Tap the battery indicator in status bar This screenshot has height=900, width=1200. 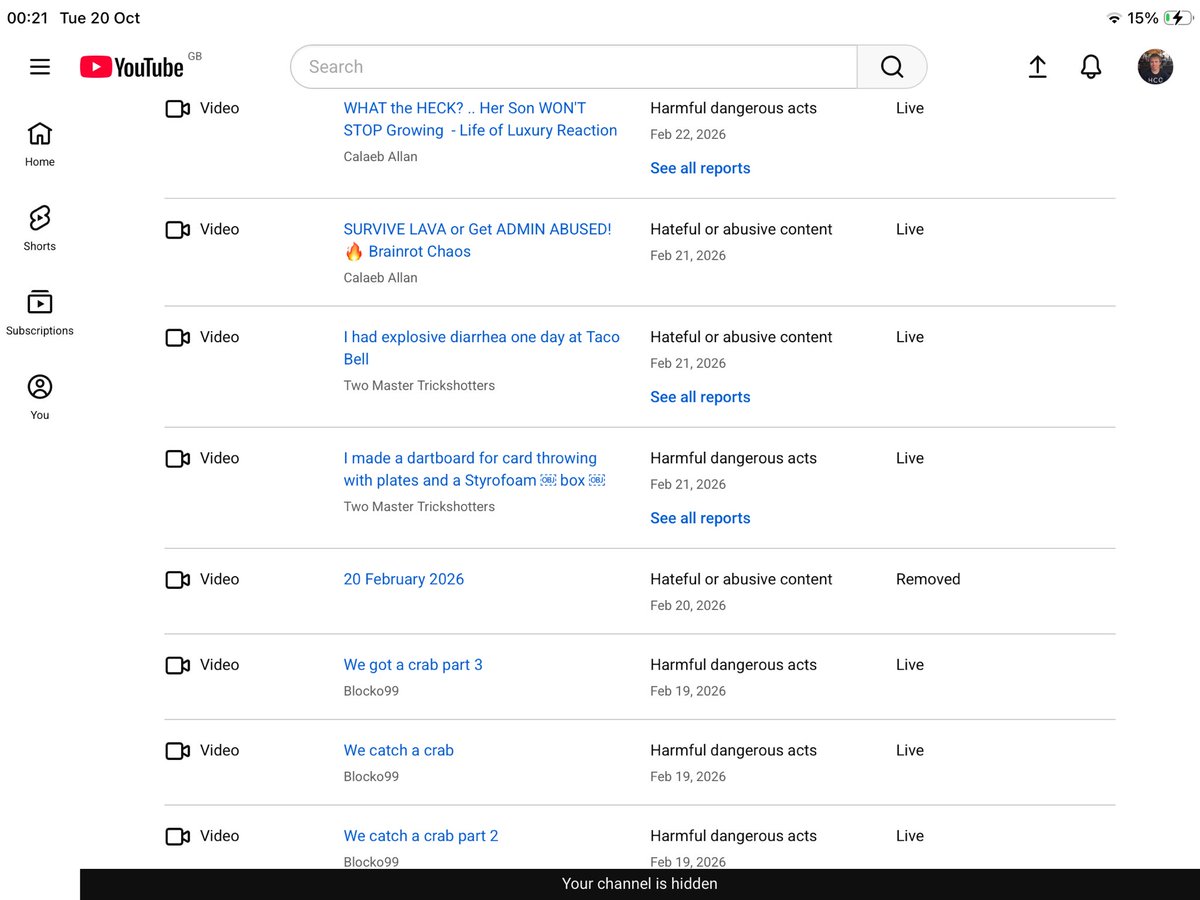[x=1177, y=18]
